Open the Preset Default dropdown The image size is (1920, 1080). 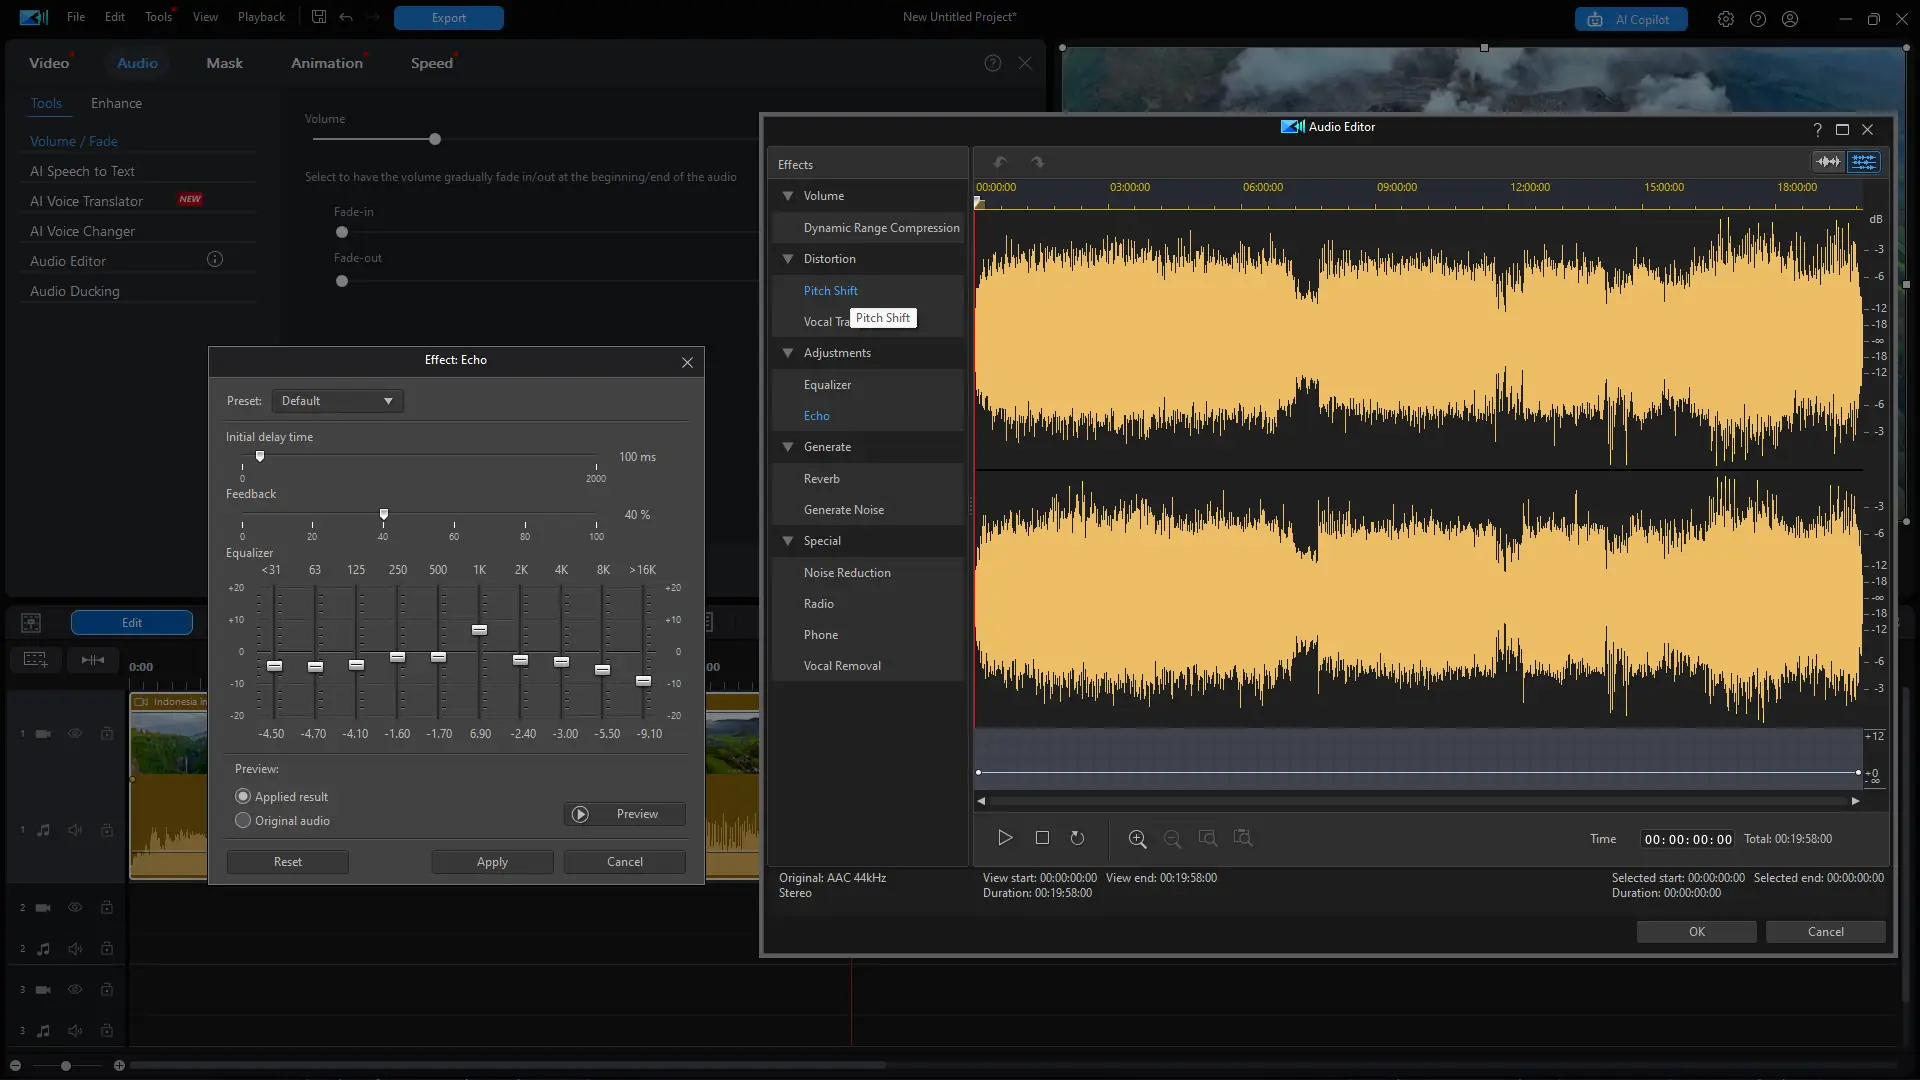pyautogui.click(x=337, y=401)
